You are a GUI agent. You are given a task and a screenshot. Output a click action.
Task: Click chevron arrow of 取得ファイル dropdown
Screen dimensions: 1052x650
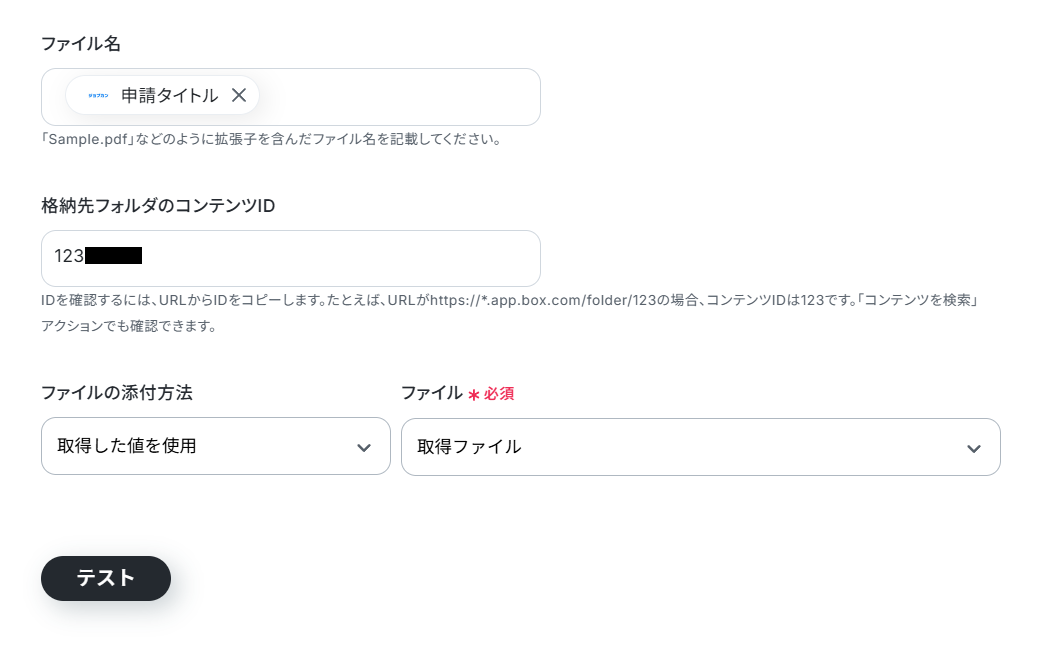(x=974, y=449)
